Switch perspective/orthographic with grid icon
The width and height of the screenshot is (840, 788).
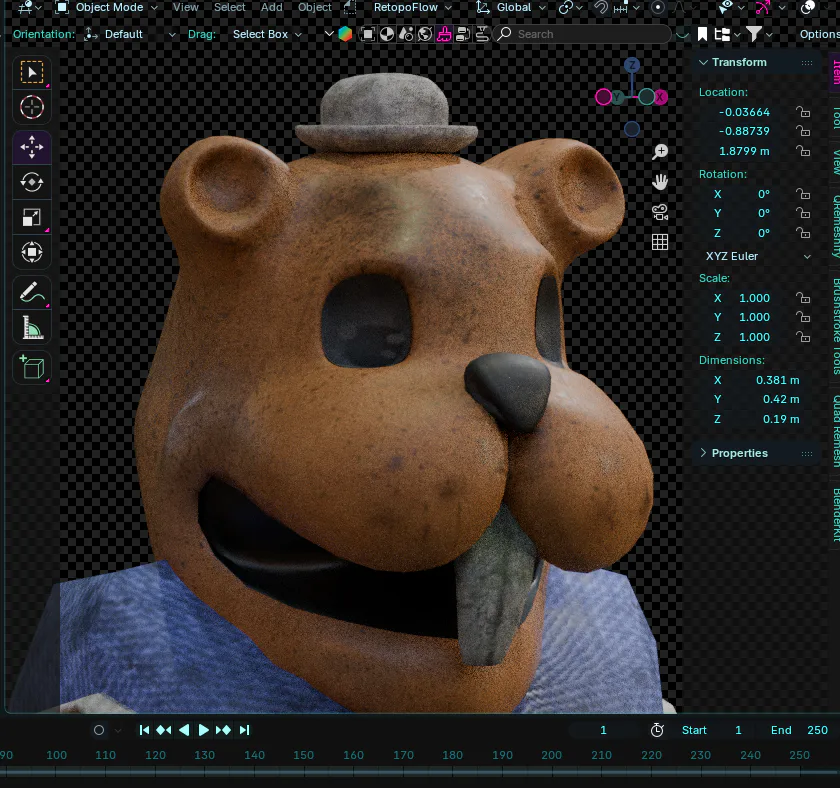coord(659,242)
